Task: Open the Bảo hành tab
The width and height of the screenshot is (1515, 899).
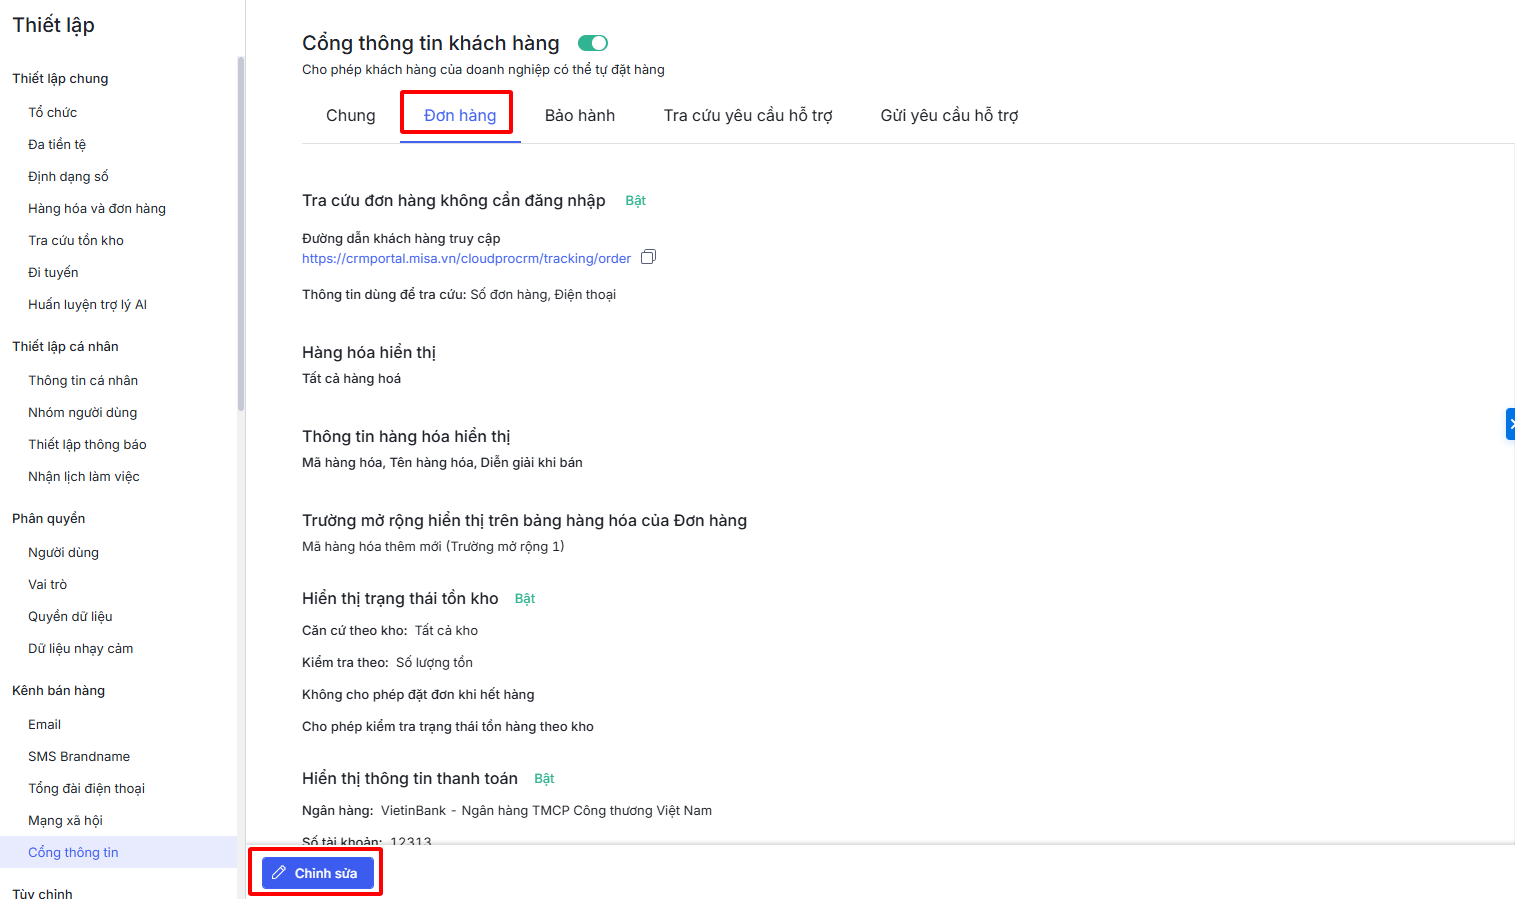Action: pos(579,115)
